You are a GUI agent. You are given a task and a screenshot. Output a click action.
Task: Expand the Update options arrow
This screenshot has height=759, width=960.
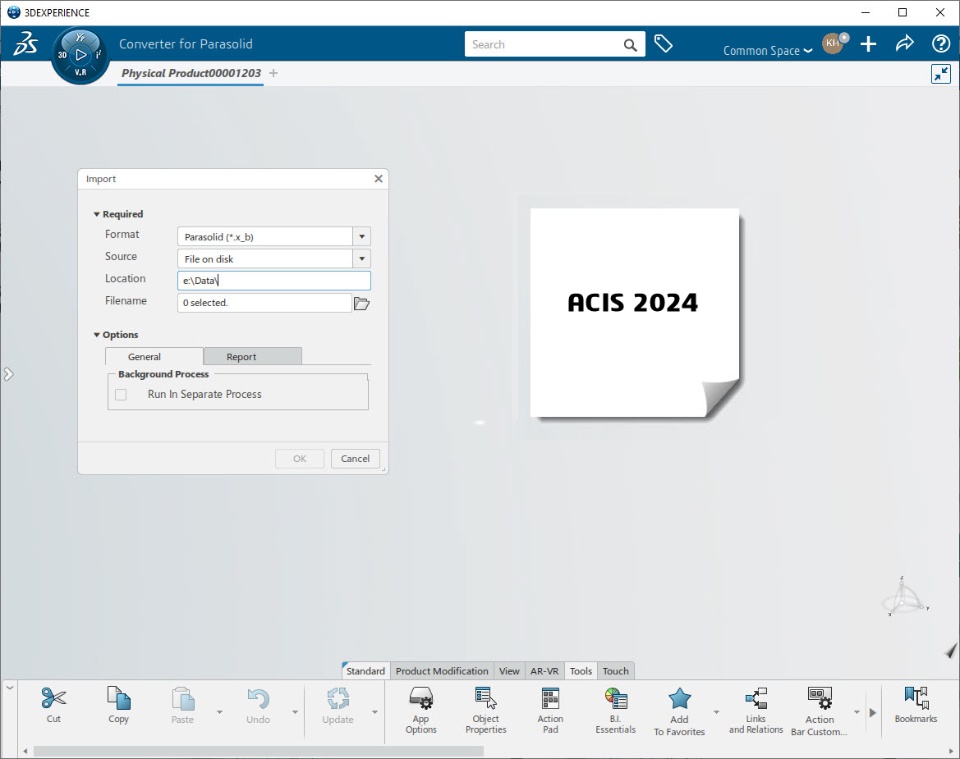(375, 712)
